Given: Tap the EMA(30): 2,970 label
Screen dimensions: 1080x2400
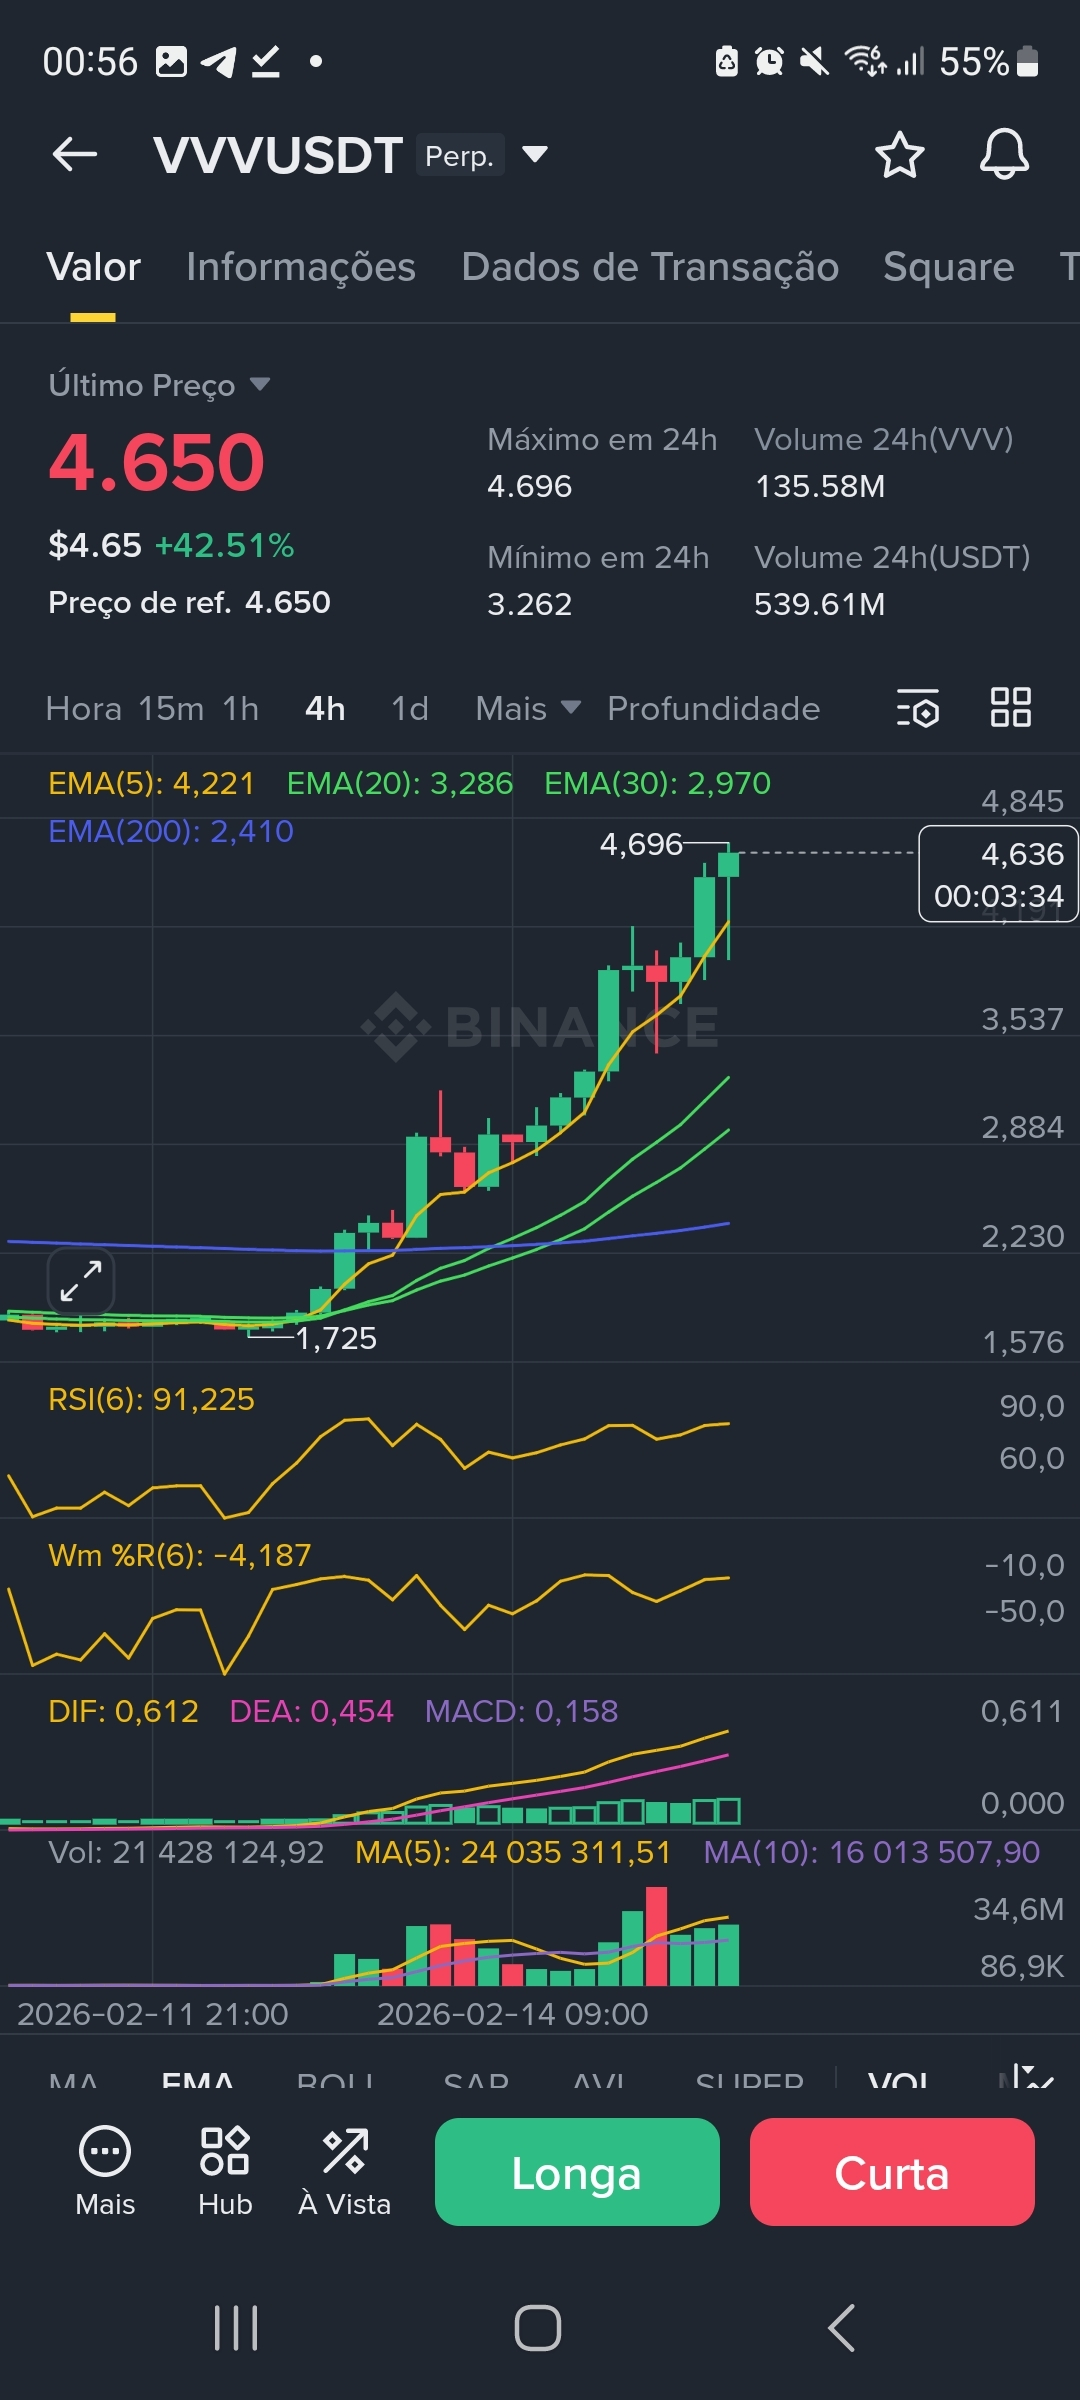Looking at the screenshot, I should [657, 783].
